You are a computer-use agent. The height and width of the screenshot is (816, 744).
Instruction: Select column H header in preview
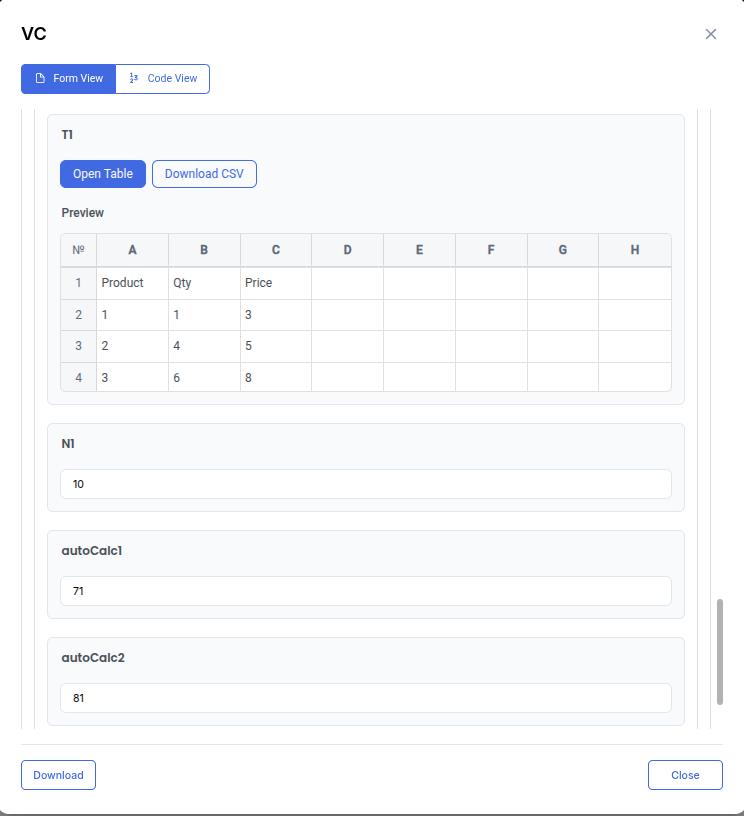click(635, 250)
